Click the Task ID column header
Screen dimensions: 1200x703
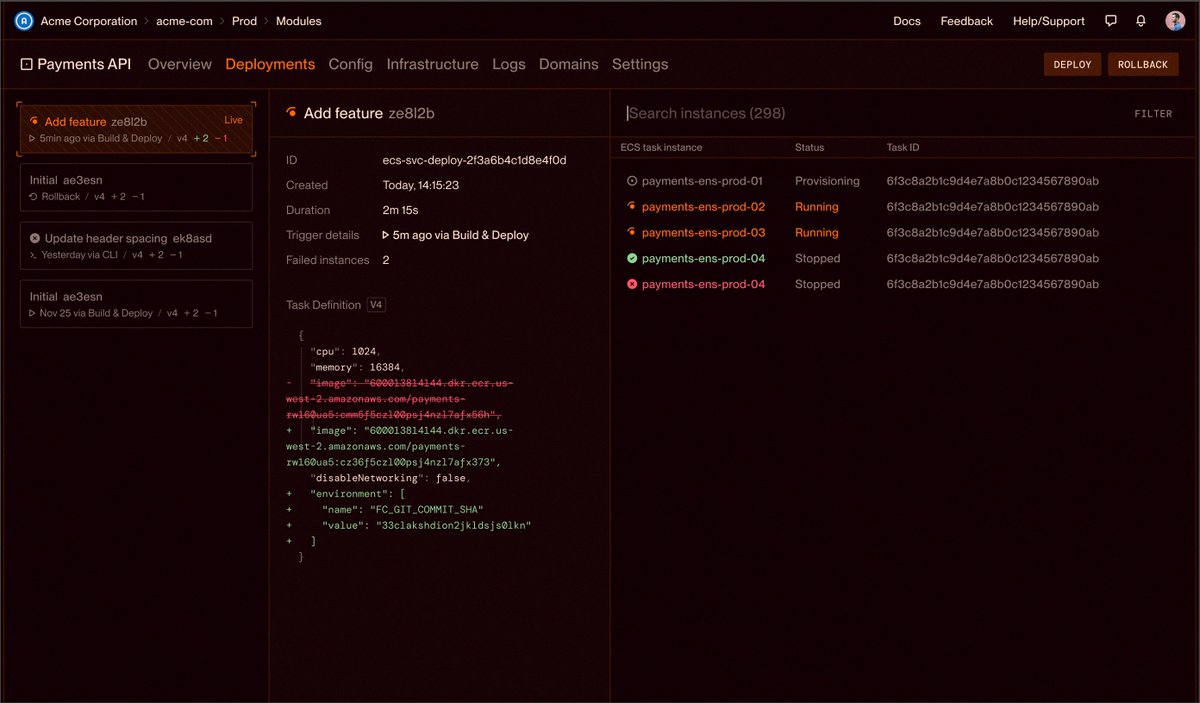point(902,147)
